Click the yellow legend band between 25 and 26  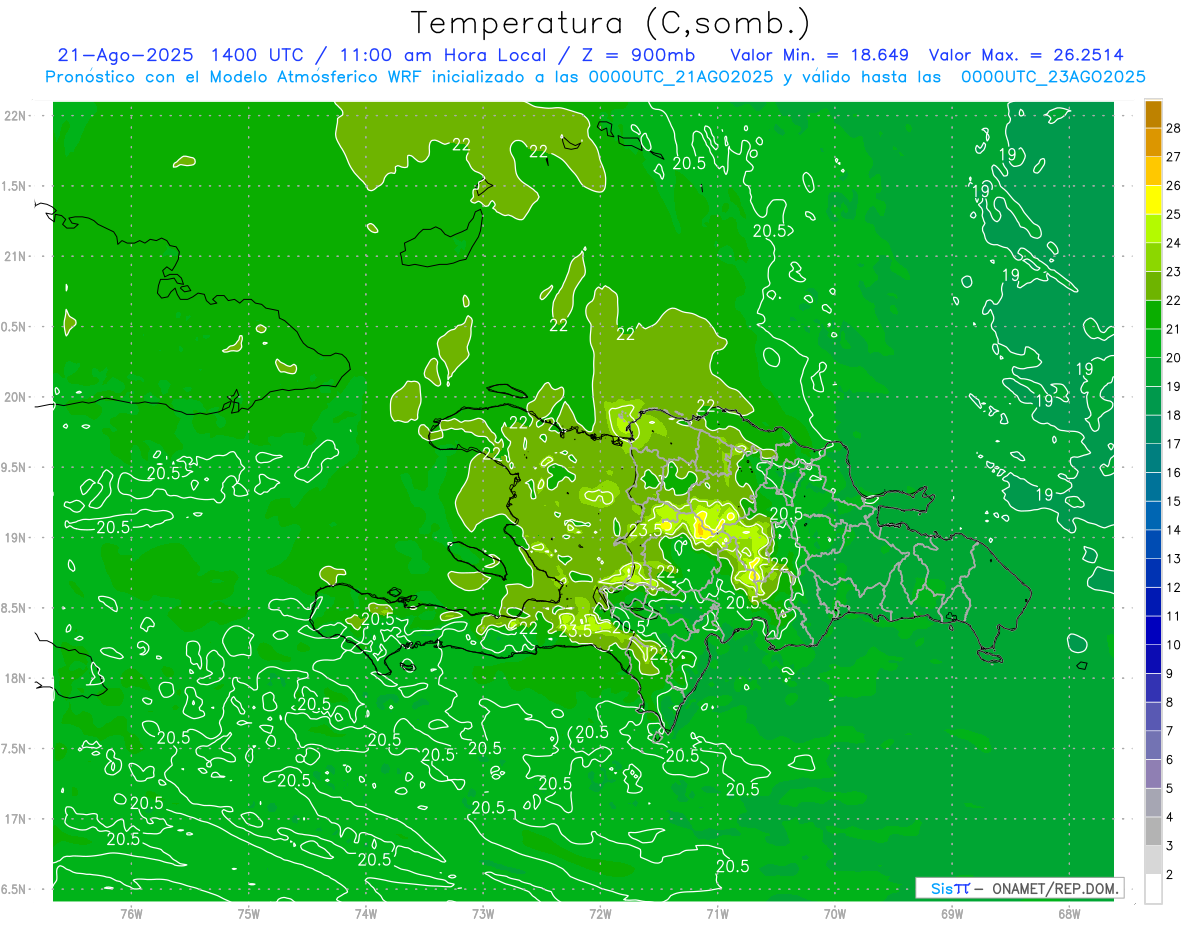1153,200
